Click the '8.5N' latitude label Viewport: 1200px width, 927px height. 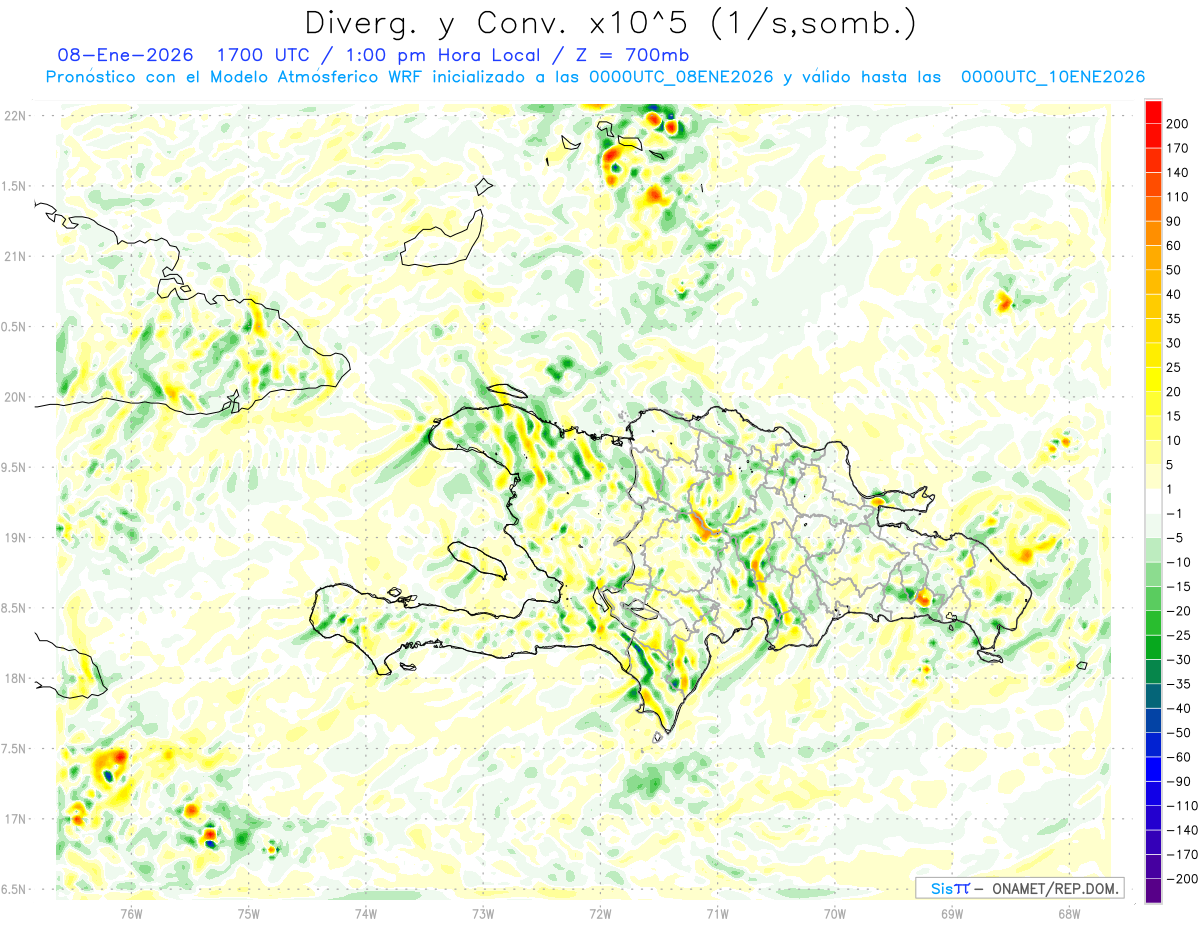14,608
